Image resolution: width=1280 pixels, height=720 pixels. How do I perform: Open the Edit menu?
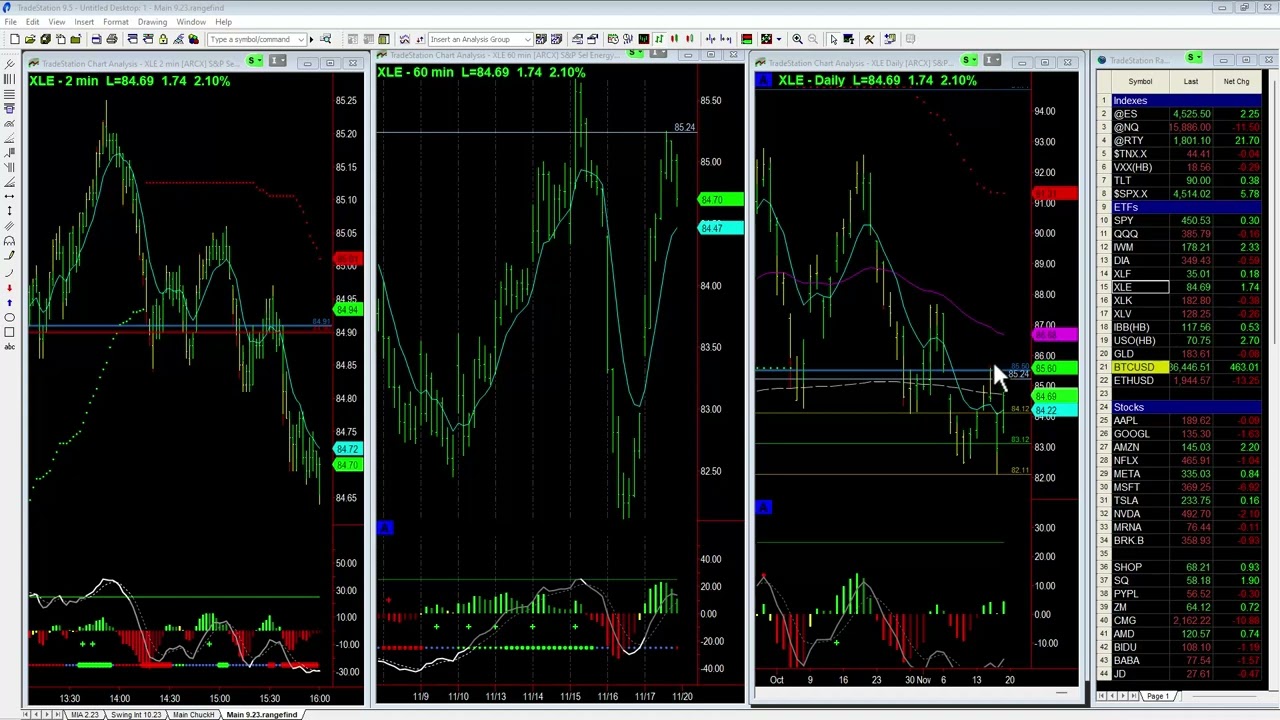coord(33,22)
